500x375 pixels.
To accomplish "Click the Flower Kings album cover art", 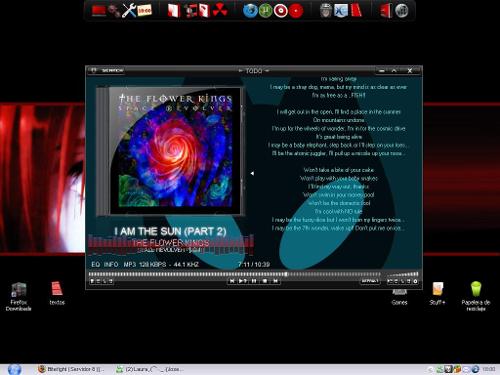I will coord(170,151).
